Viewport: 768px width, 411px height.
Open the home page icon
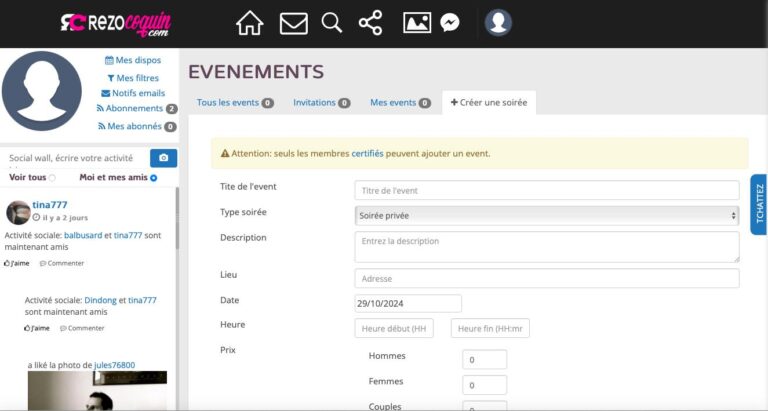click(x=250, y=23)
